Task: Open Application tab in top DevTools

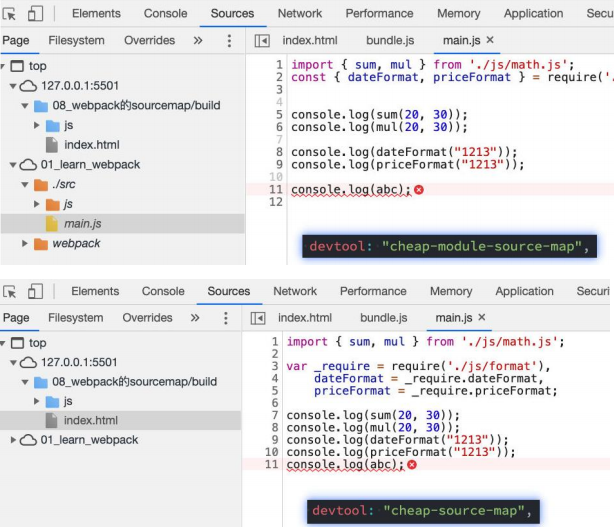Action: coord(533,14)
